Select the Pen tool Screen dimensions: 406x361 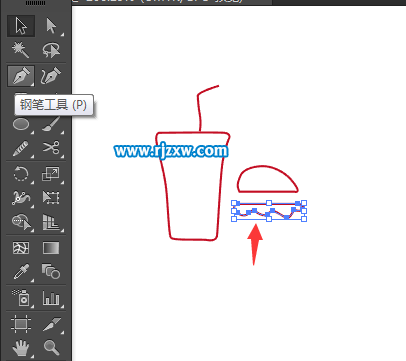click(21, 76)
